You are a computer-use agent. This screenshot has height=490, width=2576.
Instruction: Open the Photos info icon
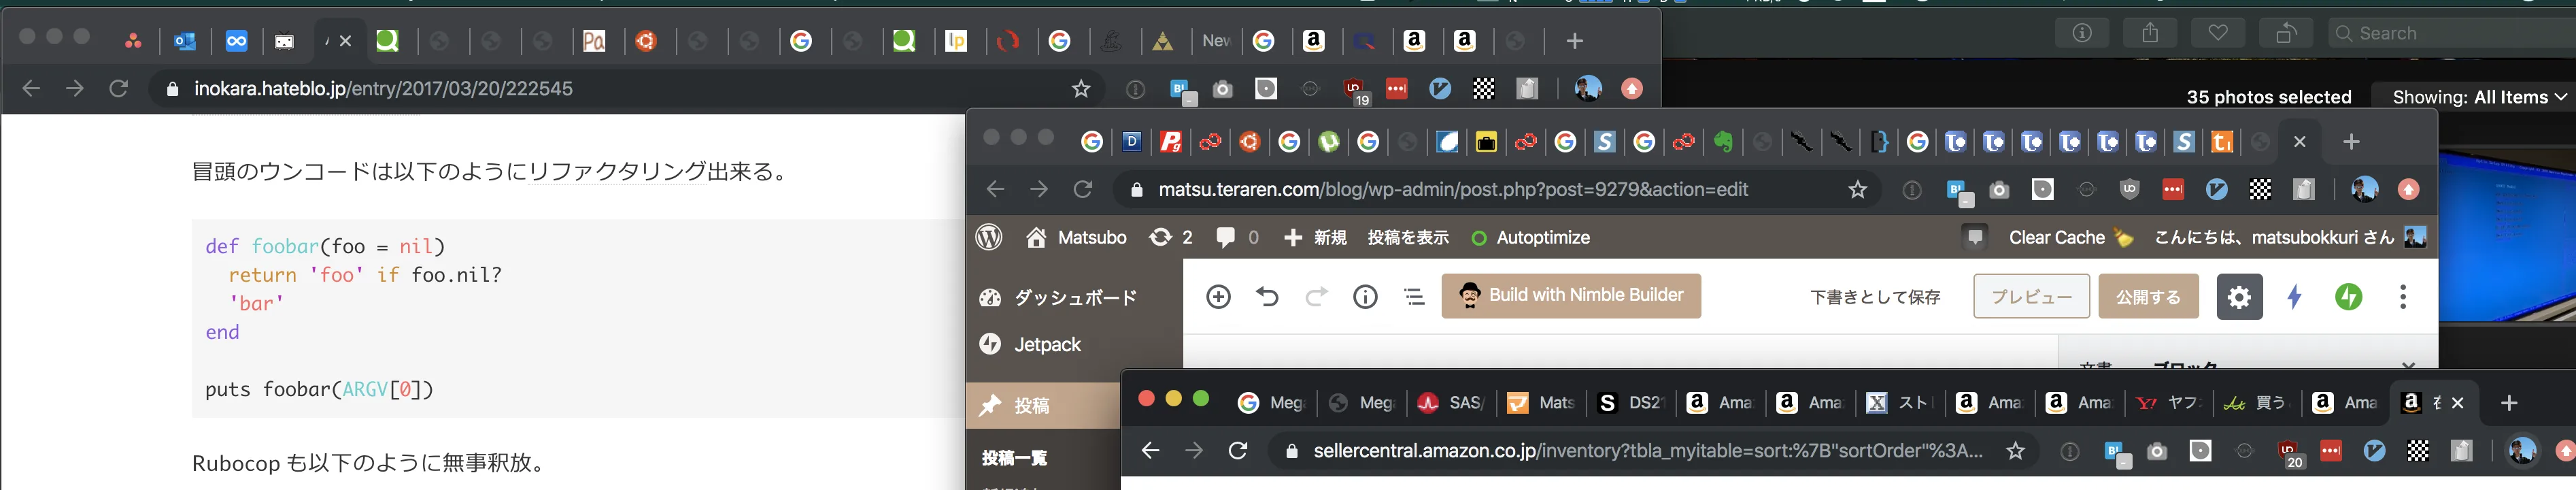[x=2082, y=33]
